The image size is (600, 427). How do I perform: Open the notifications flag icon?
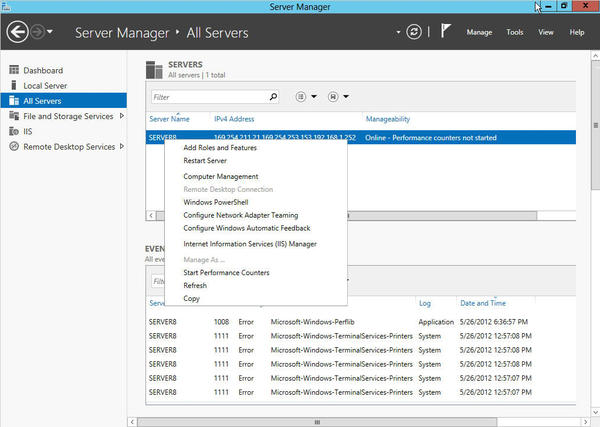tap(445, 32)
